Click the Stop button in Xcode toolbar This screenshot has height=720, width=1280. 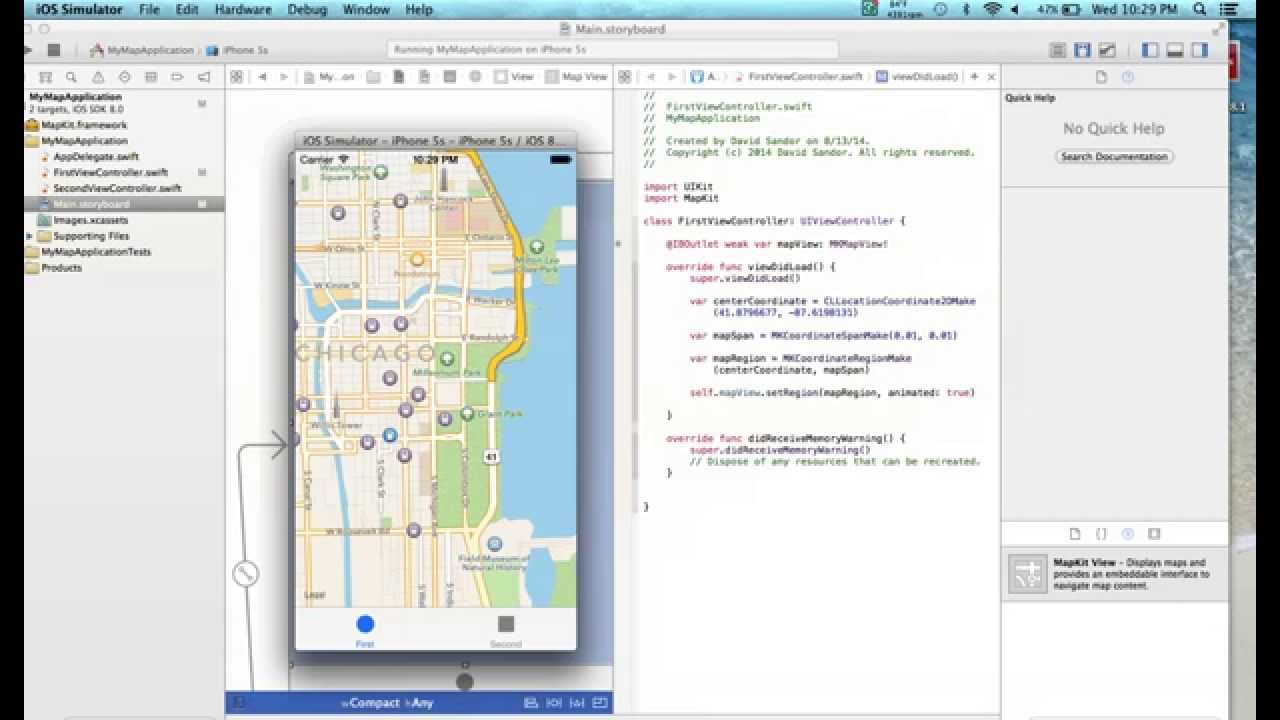54,50
